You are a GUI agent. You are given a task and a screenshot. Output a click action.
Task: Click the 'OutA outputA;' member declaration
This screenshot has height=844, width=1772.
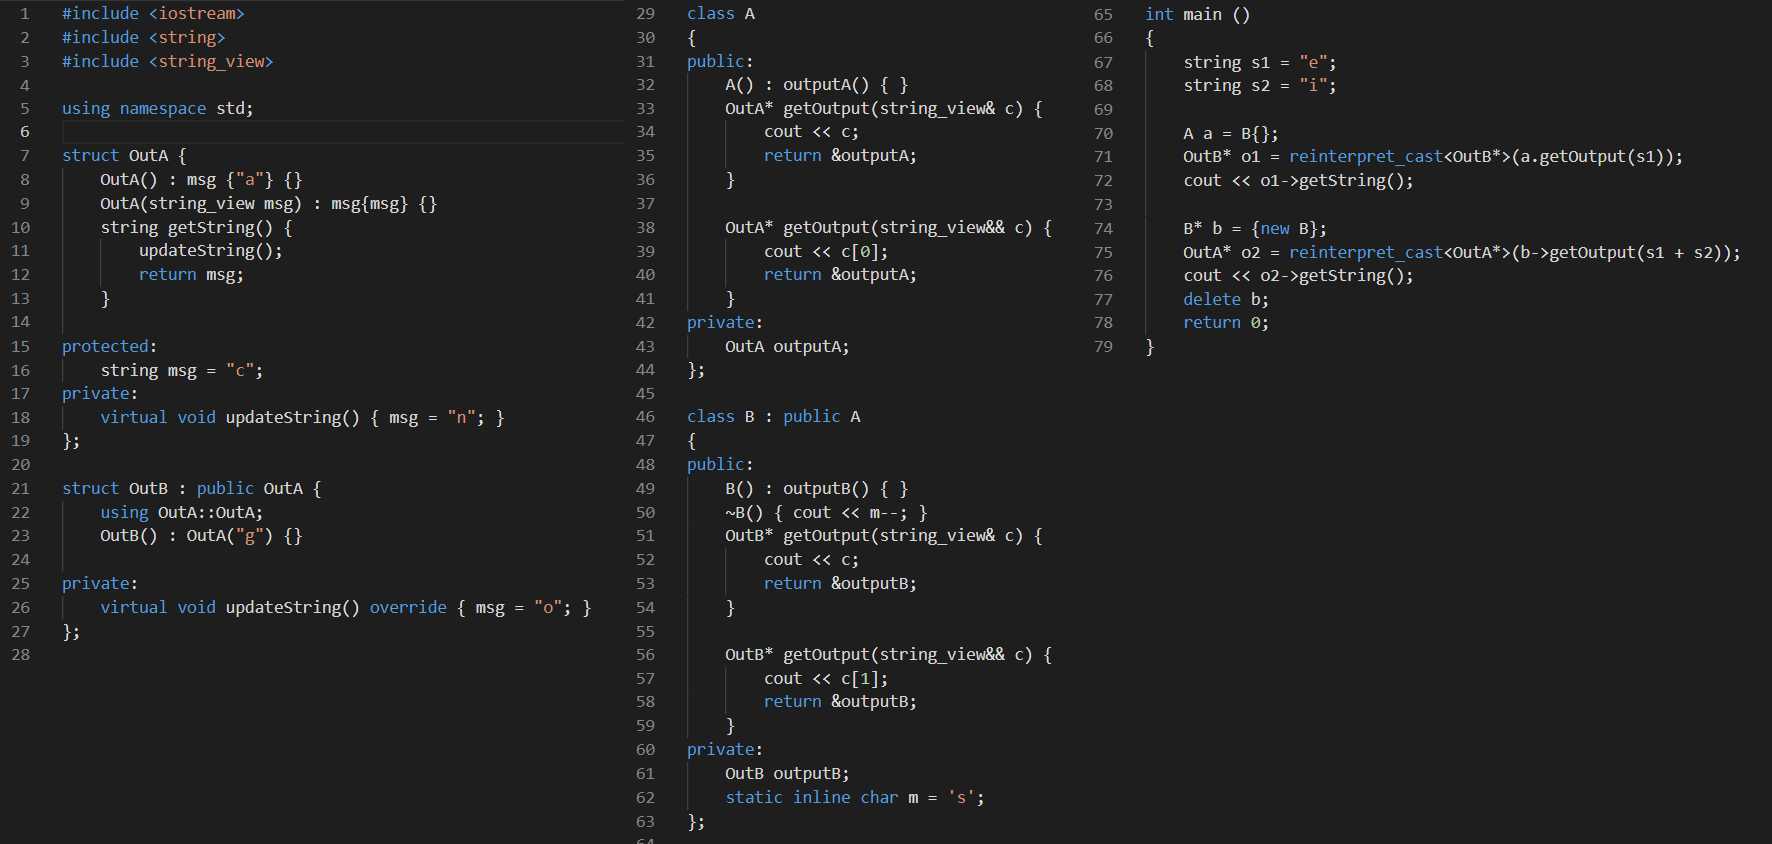click(x=786, y=347)
